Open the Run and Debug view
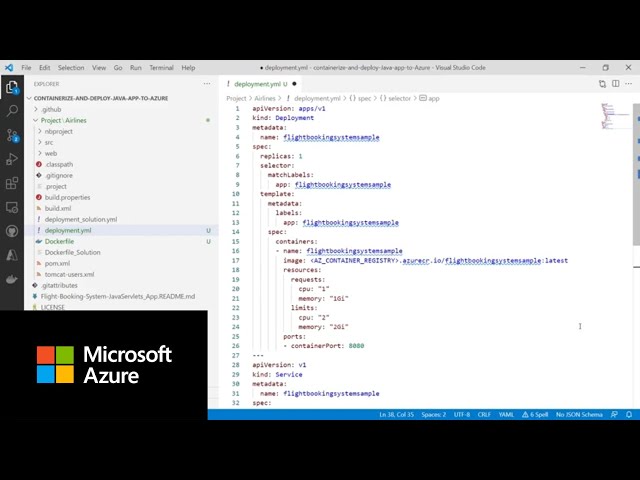Viewport: 640px width, 480px height. click(x=12, y=159)
